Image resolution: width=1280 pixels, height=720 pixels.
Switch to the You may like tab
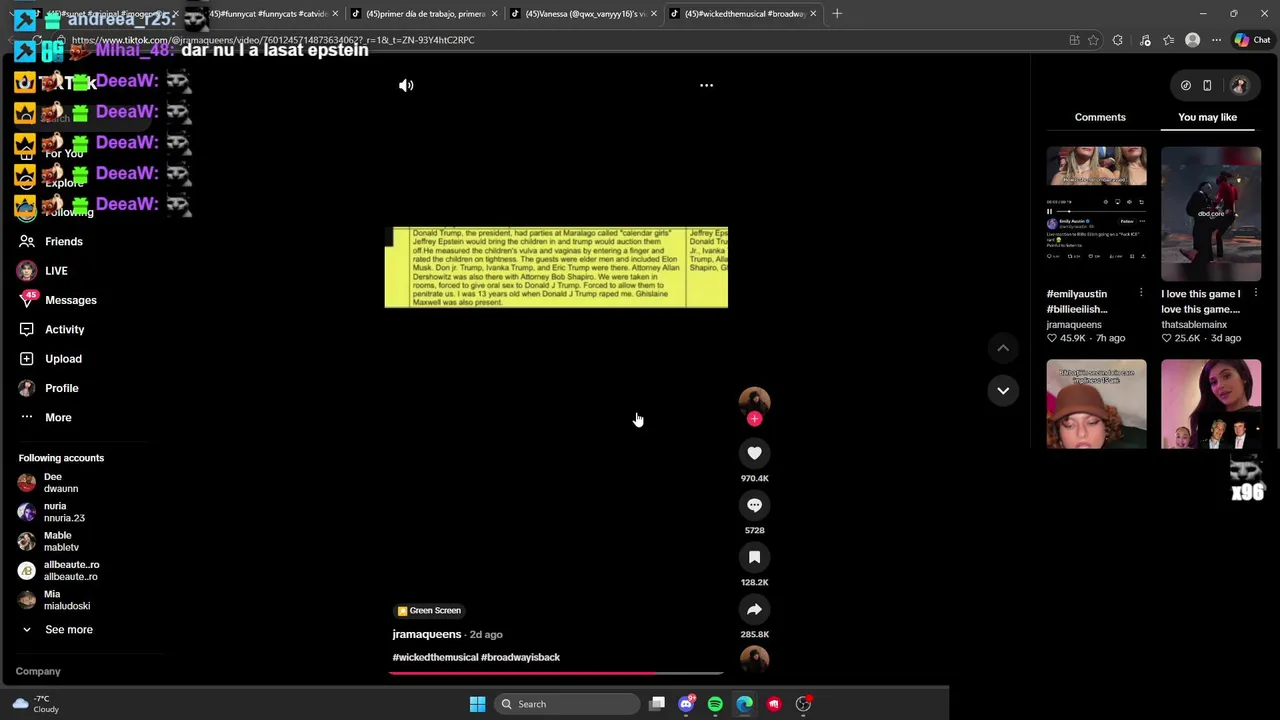tap(1207, 117)
